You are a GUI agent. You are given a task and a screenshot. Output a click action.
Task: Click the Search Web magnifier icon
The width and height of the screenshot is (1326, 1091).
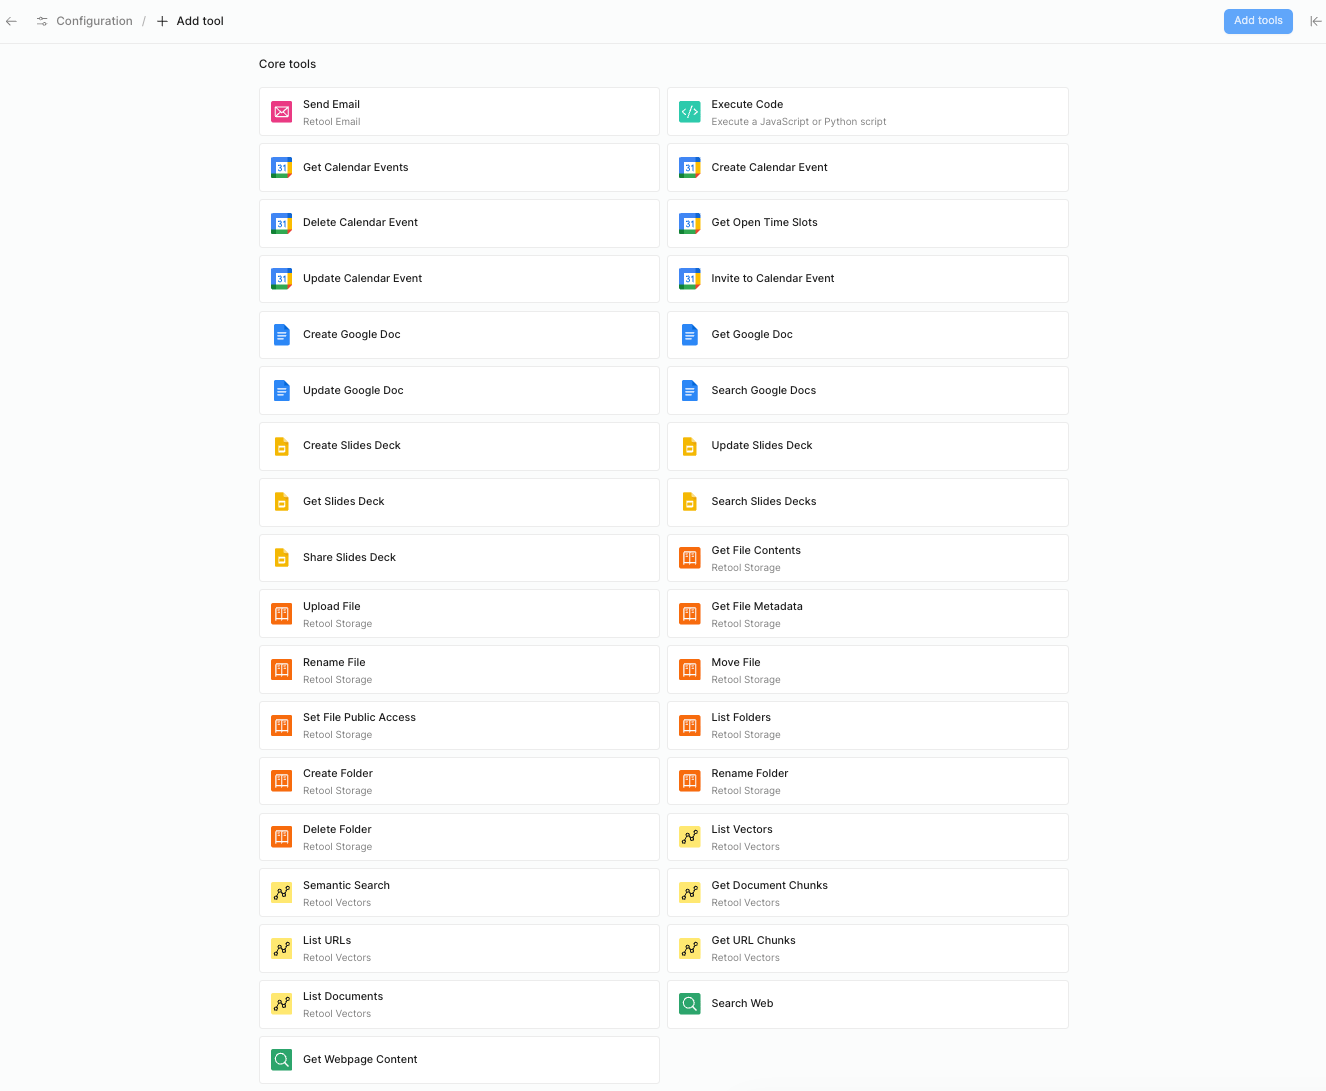tap(690, 1004)
